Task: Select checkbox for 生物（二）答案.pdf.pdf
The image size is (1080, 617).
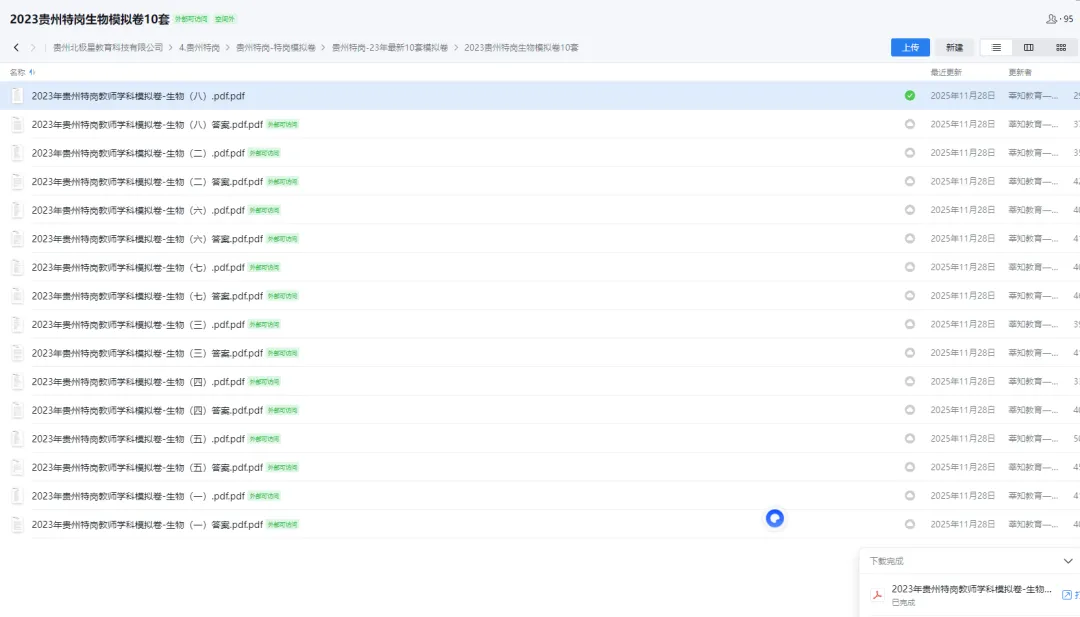Action: tap(910, 181)
